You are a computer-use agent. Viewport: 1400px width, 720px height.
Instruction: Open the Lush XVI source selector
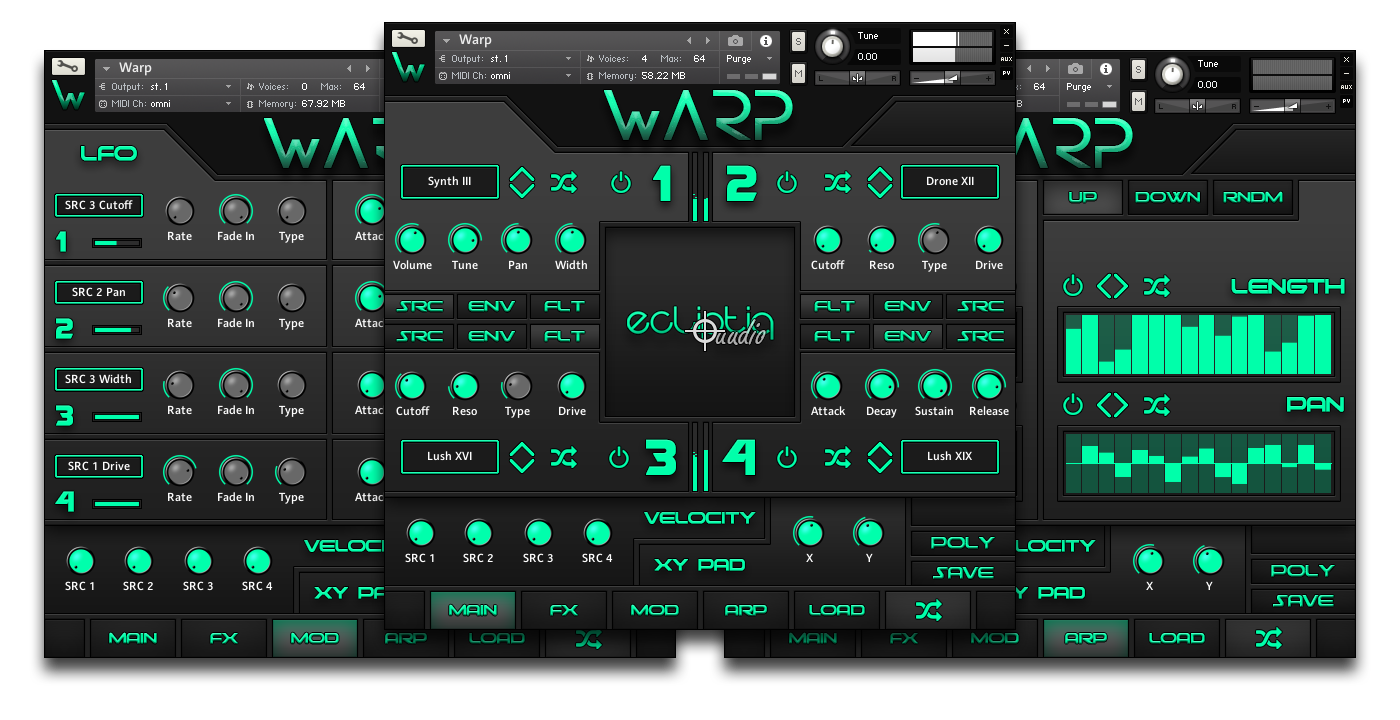click(x=450, y=456)
